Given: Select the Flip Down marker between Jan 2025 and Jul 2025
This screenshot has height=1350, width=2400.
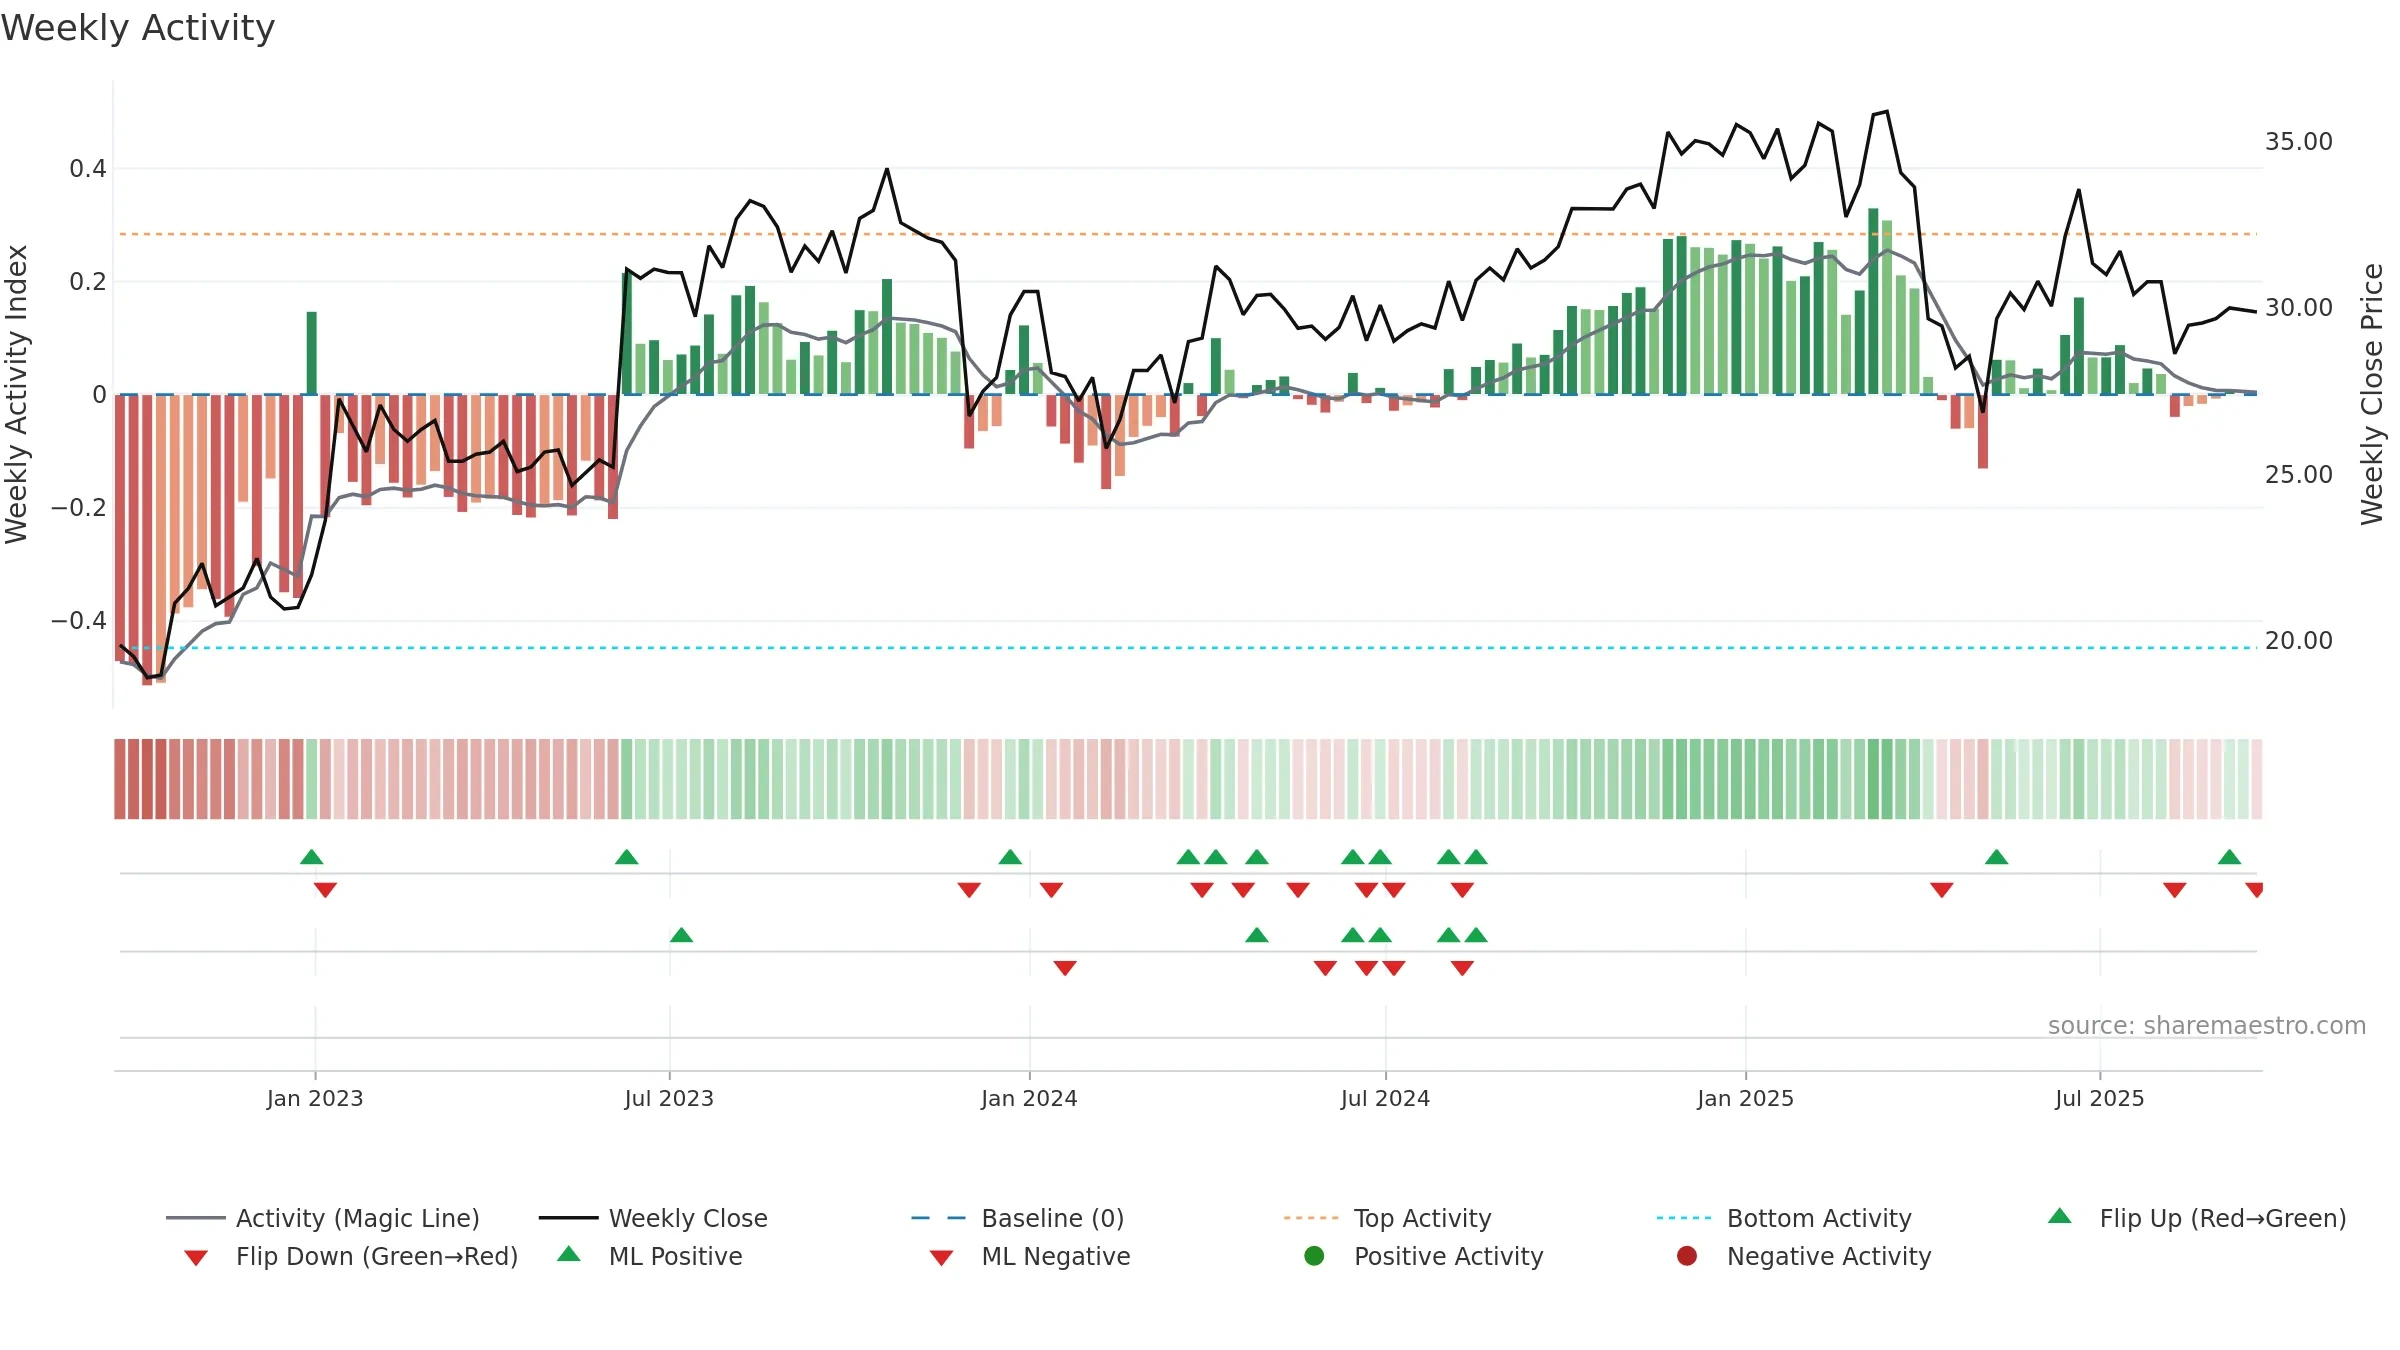Looking at the screenshot, I should click(x=1942, y=890).
